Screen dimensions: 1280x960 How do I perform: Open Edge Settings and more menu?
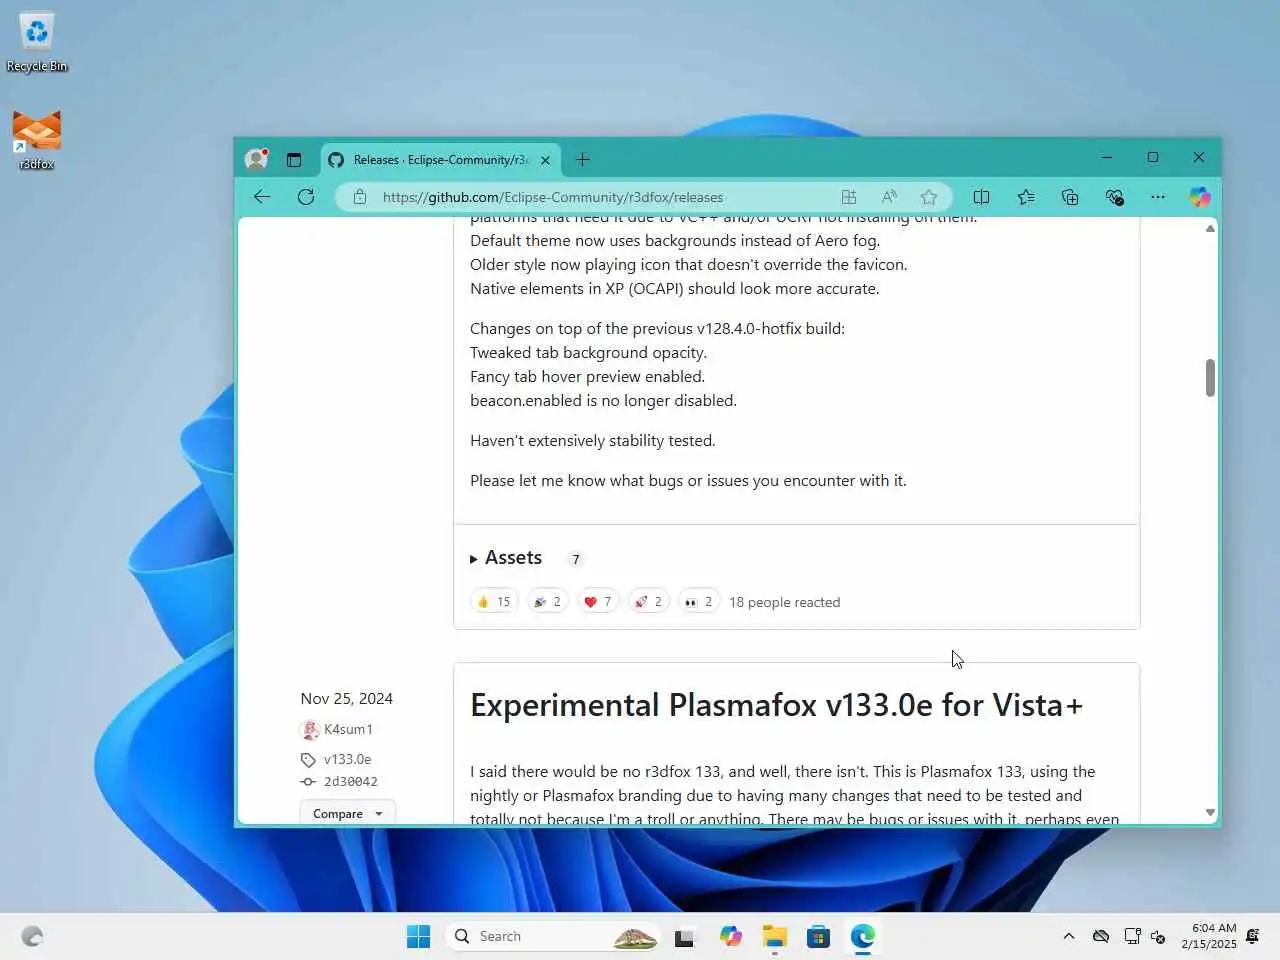(x=1158, y=197)
